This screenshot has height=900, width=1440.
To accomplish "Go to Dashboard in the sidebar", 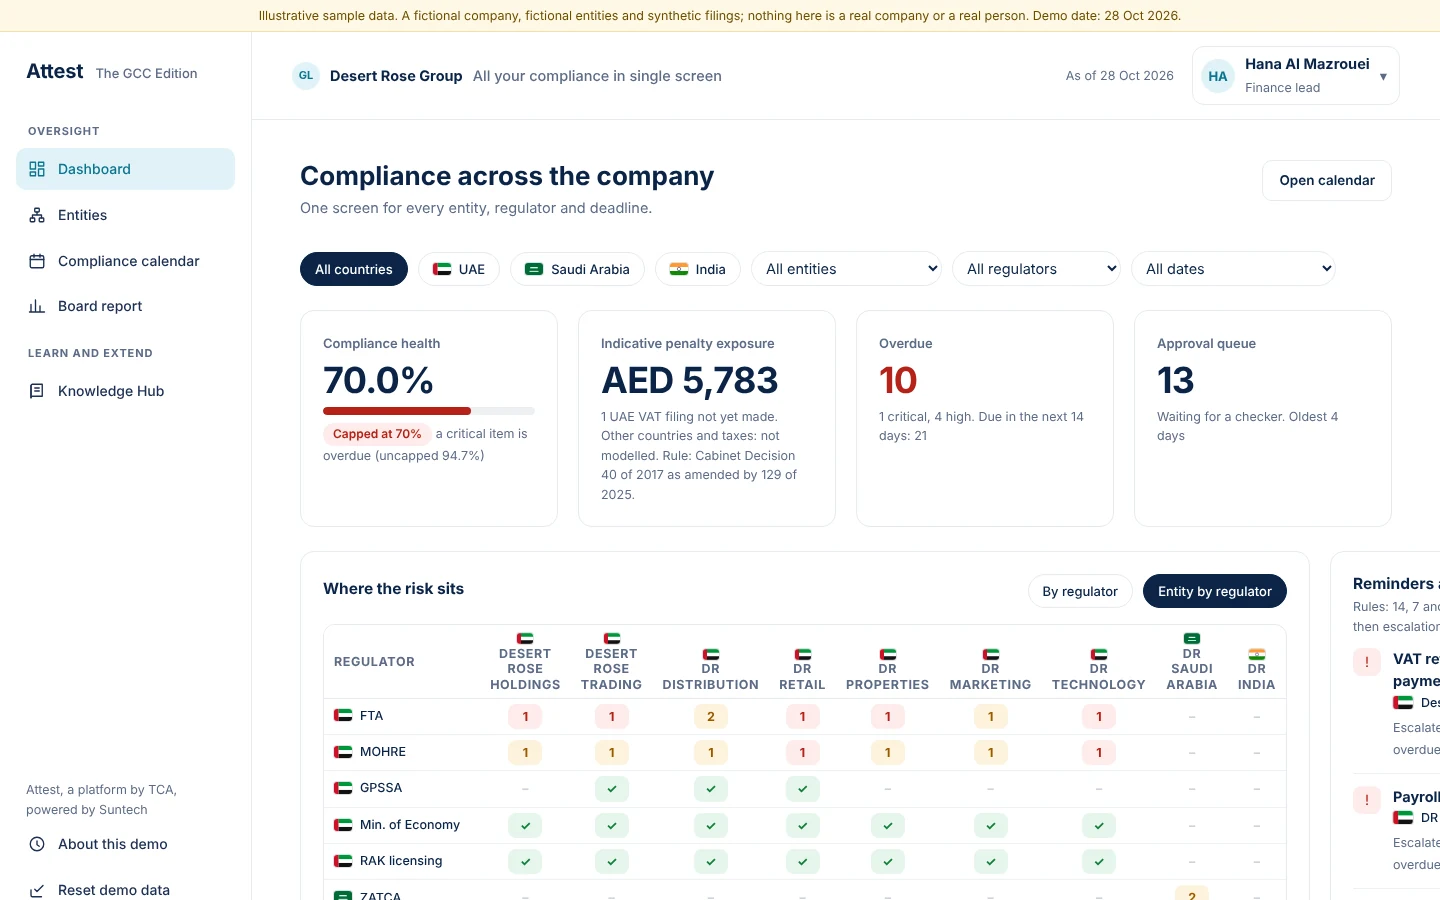I will click(125, 169).
